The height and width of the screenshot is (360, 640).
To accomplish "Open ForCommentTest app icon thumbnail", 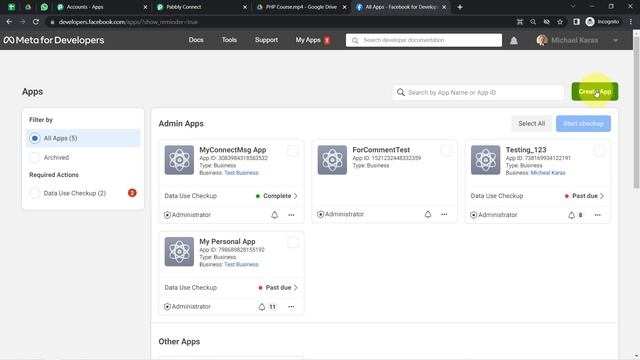I will pyautogui.click(x=332, y=160).
